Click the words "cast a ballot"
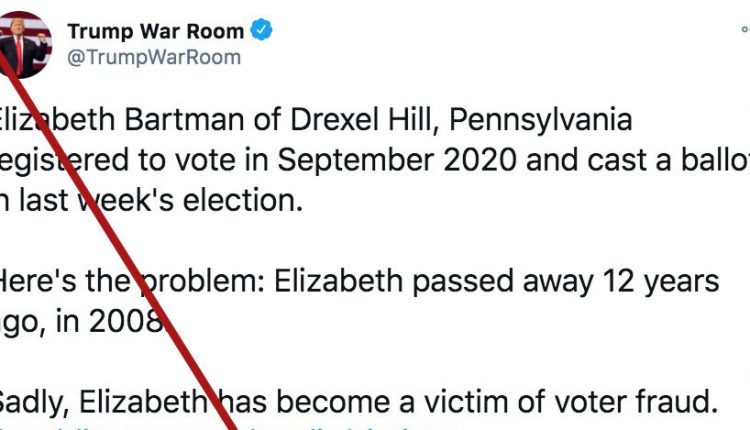Viewport: 750px width, 430px height. 656,160
